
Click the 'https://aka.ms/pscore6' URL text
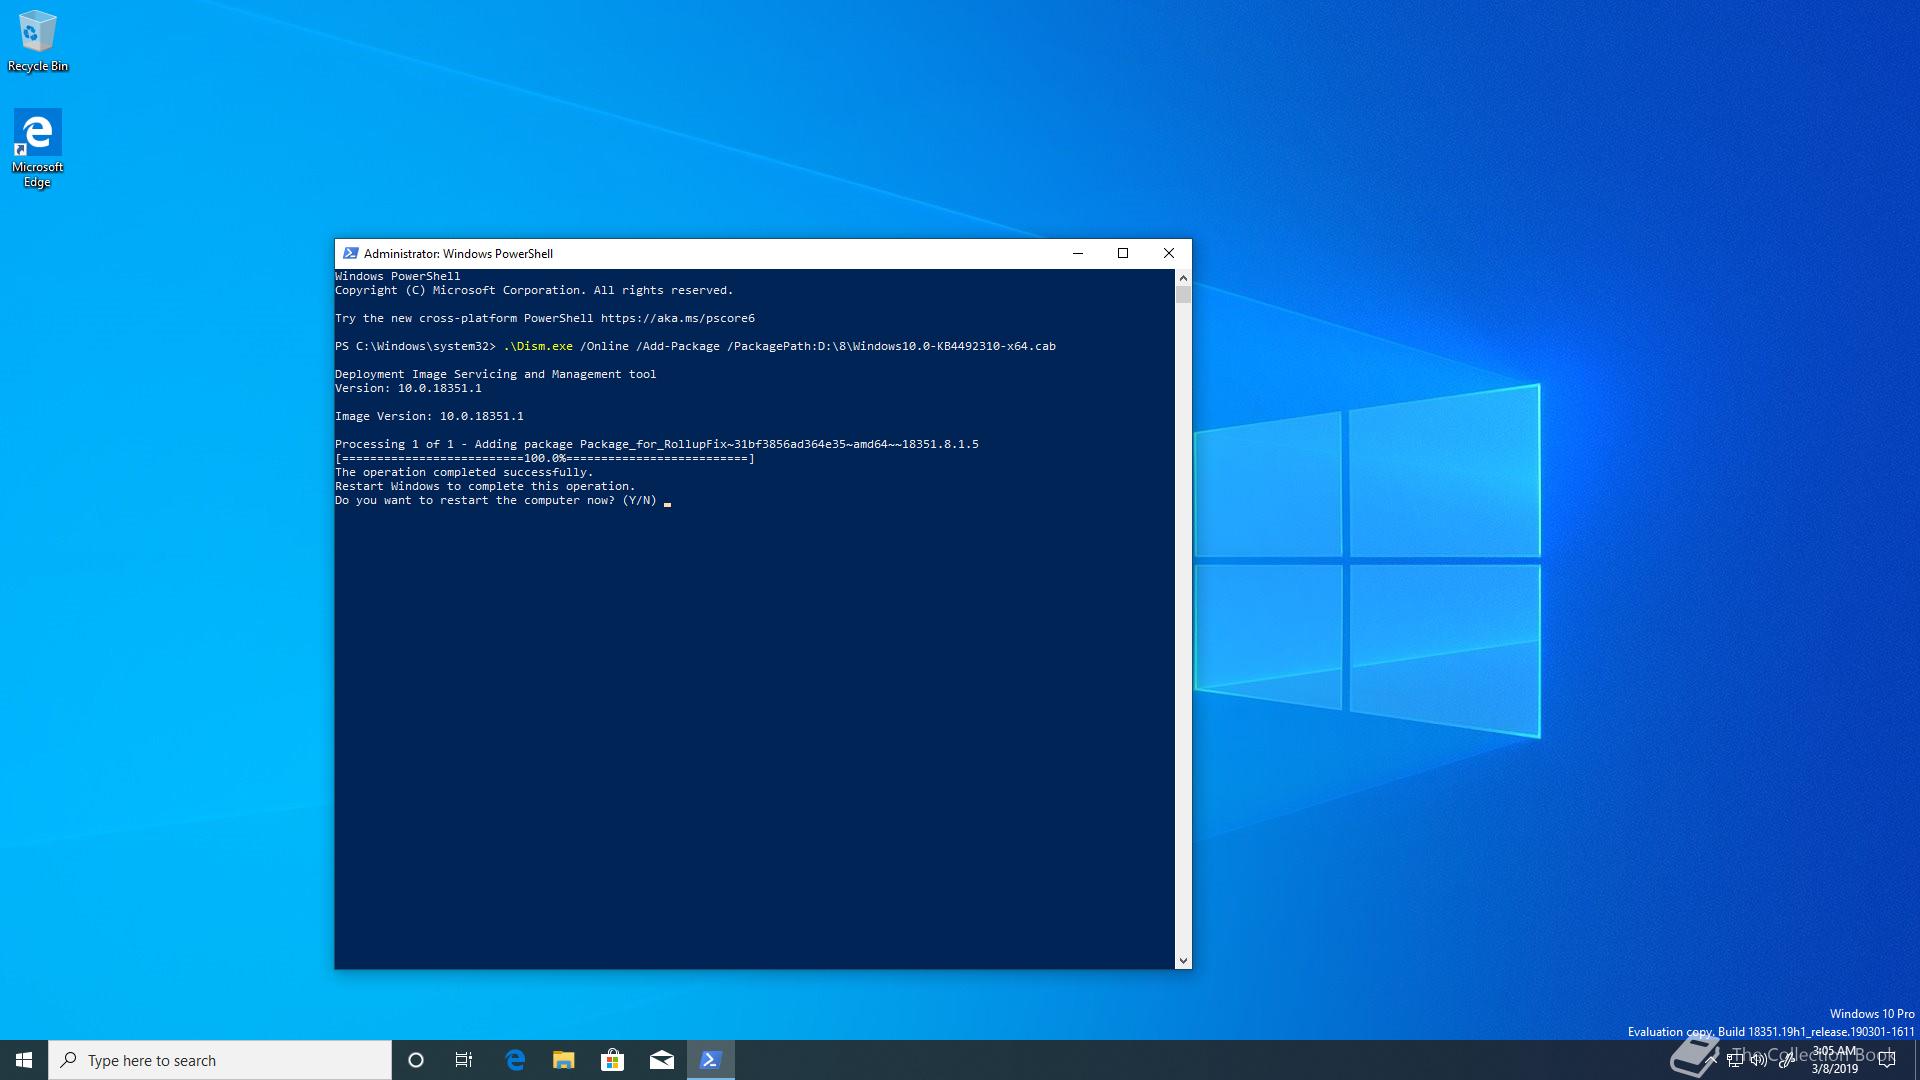pyautogui.click(x=678, y=318)
